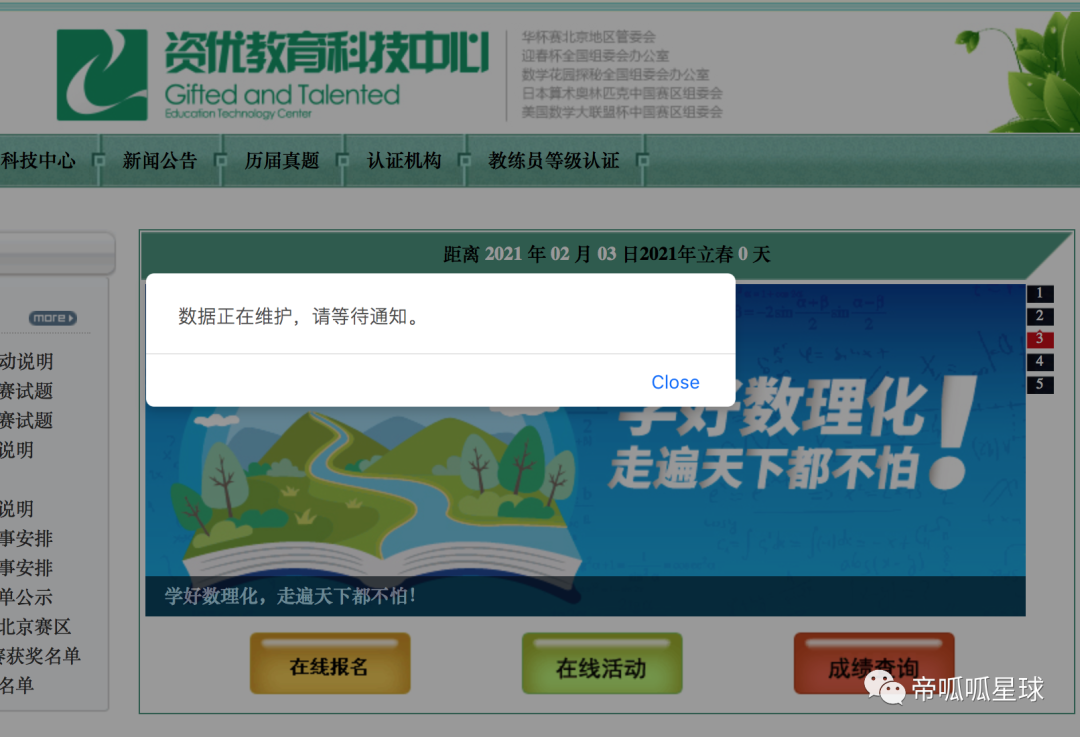Image resolution: width=1080 pixels, height=737 pixels.
Task: Expand the sidebar list via the more button
Action: click(50, 317)
